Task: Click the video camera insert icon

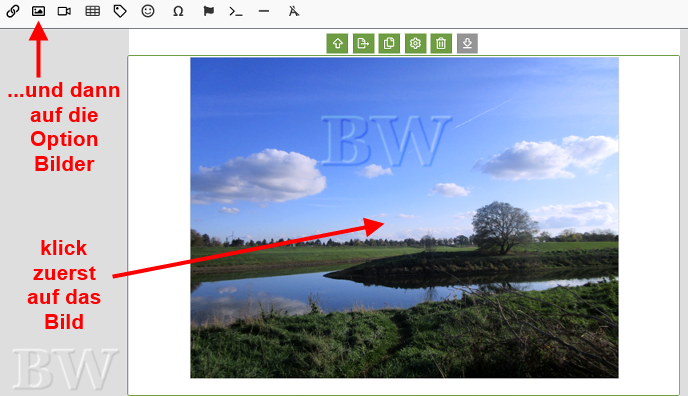Action: [x=64, y=11]
